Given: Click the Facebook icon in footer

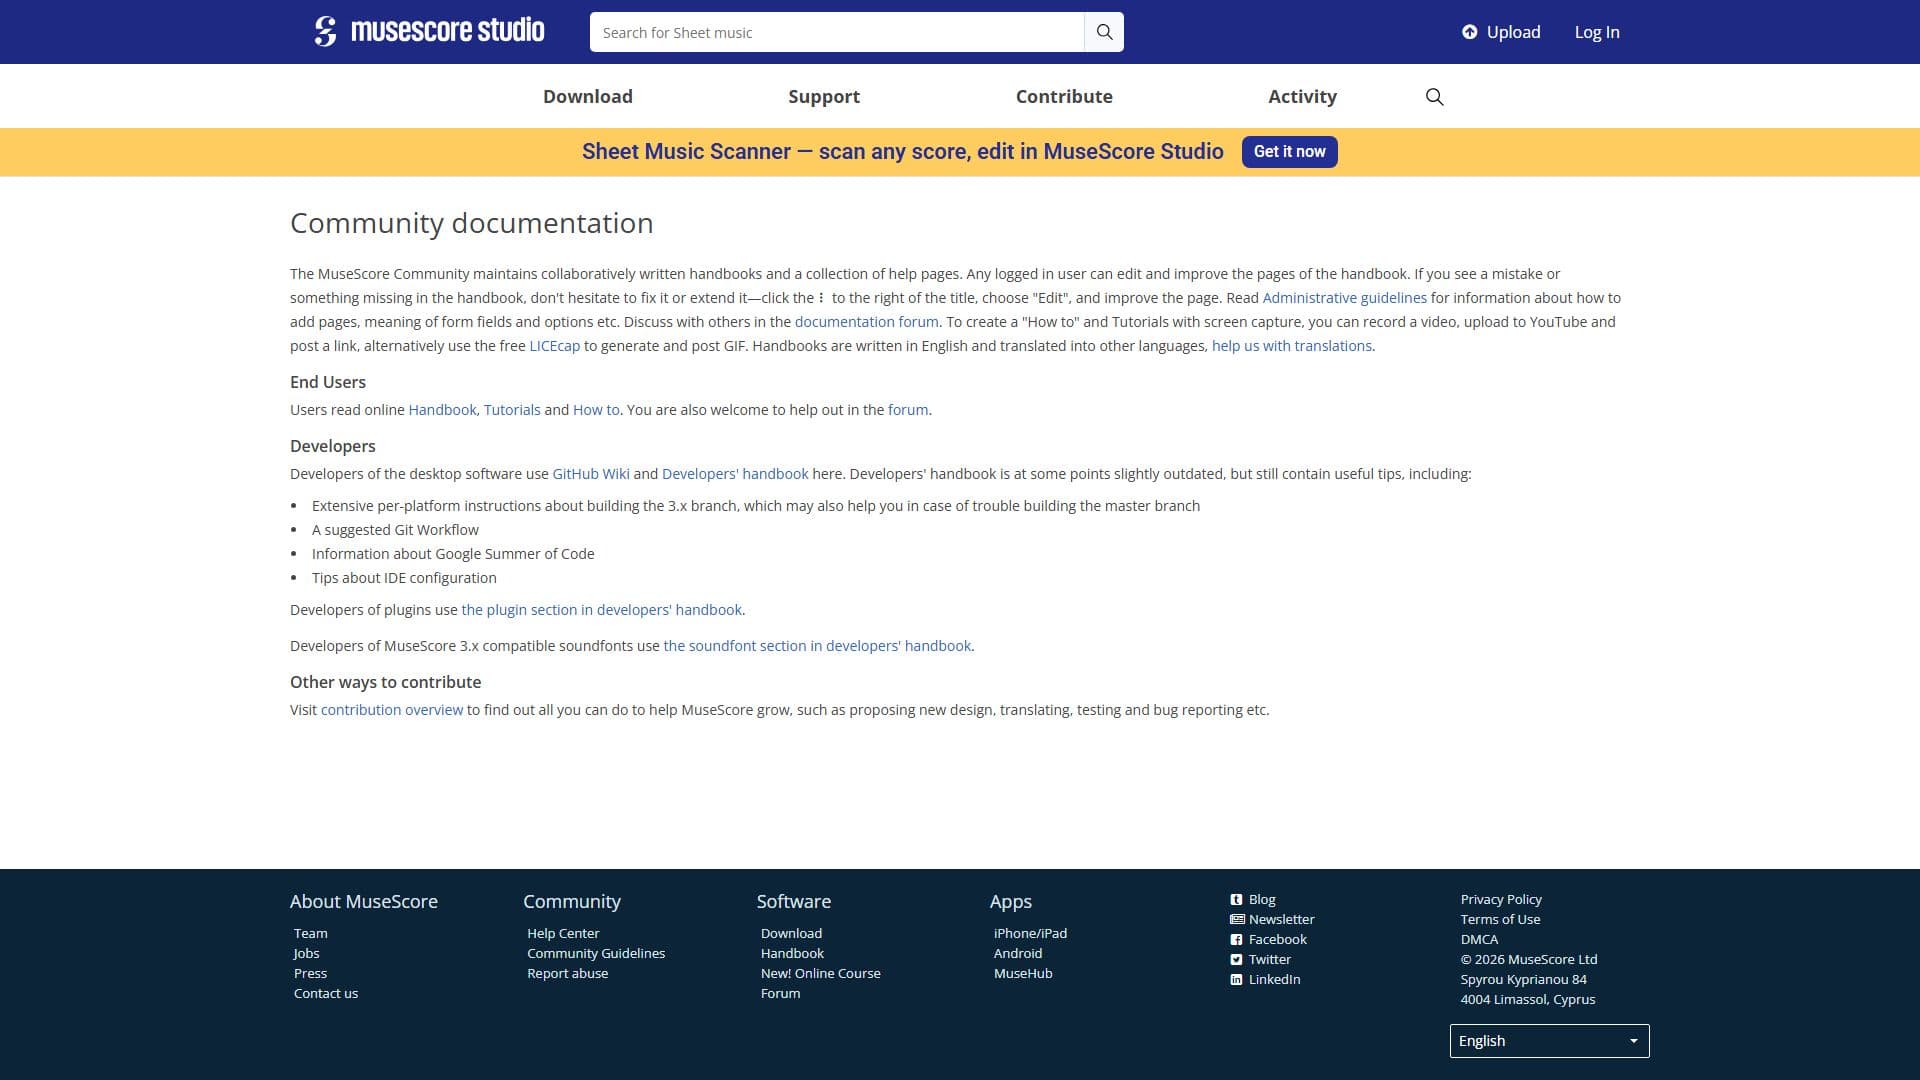Looking at the screenshot, I should pyautogui.click(x=1236, y=940).
